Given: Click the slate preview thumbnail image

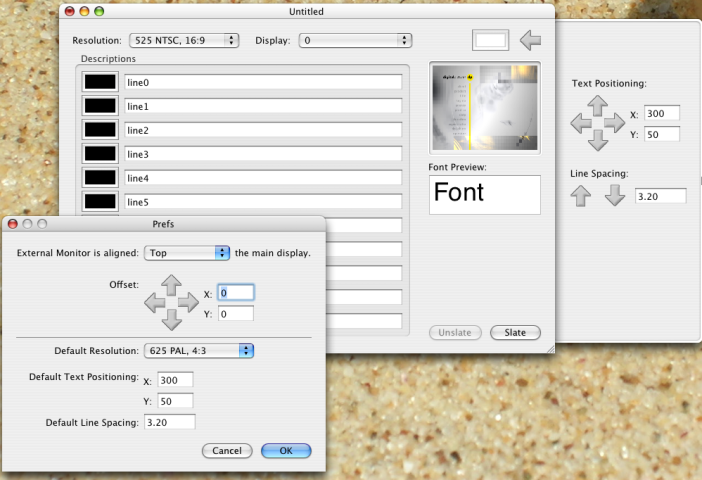Looking at the screenshot, I should pyautogui.click(x=484, y=105).
